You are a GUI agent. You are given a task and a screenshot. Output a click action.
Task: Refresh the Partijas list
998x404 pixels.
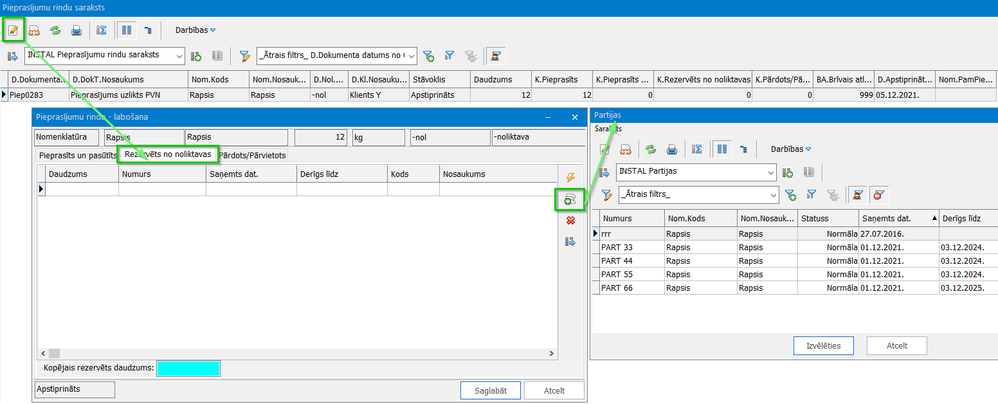pos(650,149)
